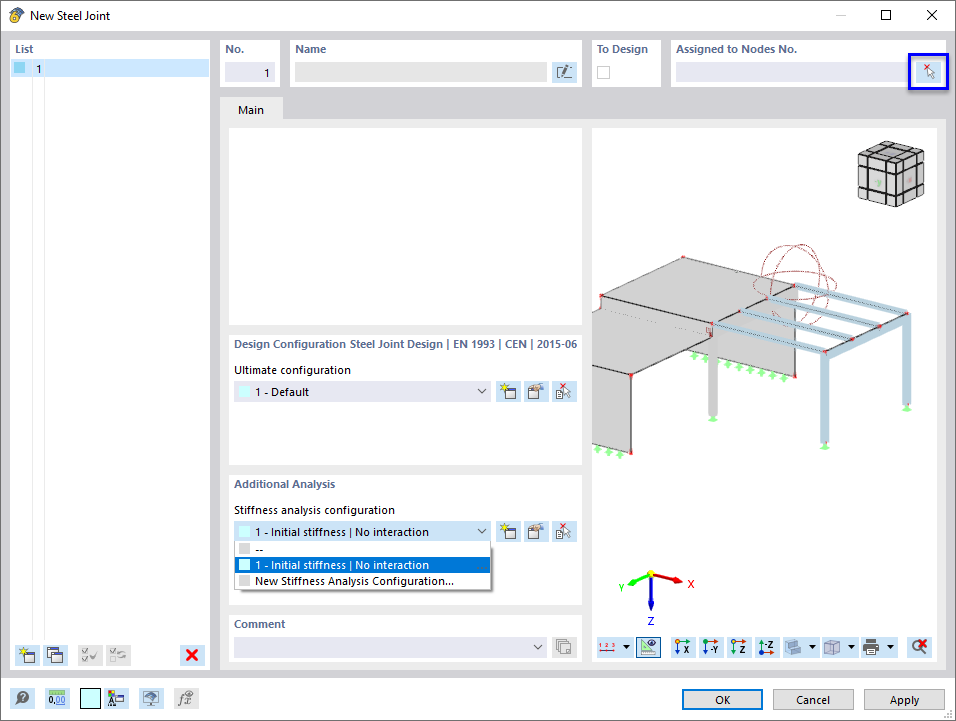This screenshot has width=956, height=721.
Task: Create a new ultimate configuration via the star icon
Action: 507,391
